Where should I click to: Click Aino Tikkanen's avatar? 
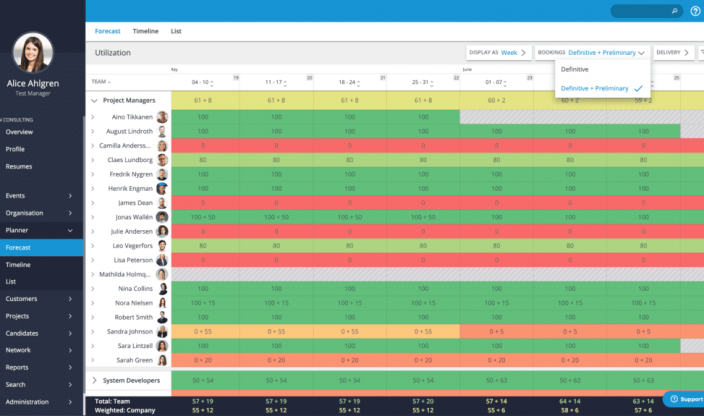click(x=162, y=117)
